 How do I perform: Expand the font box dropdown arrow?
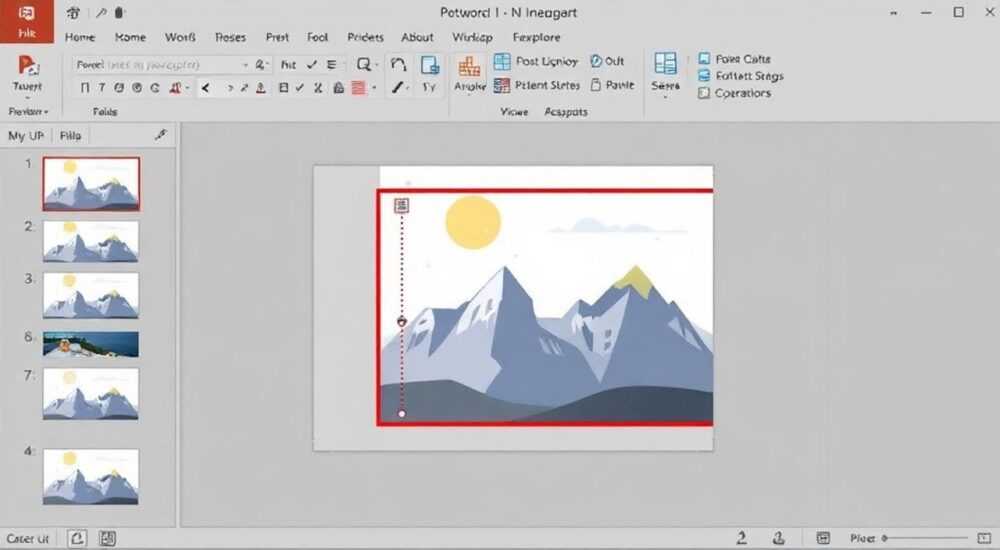245,65
